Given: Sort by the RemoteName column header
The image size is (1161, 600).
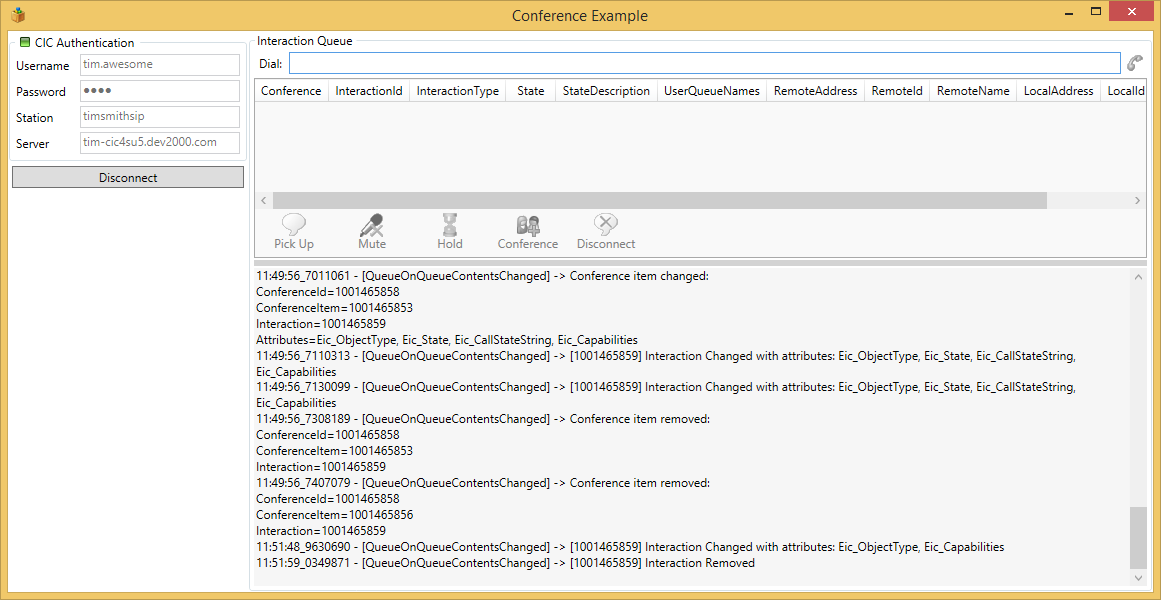Looking at the screenshot, I should pyautogui.click(x=973, y=91).
